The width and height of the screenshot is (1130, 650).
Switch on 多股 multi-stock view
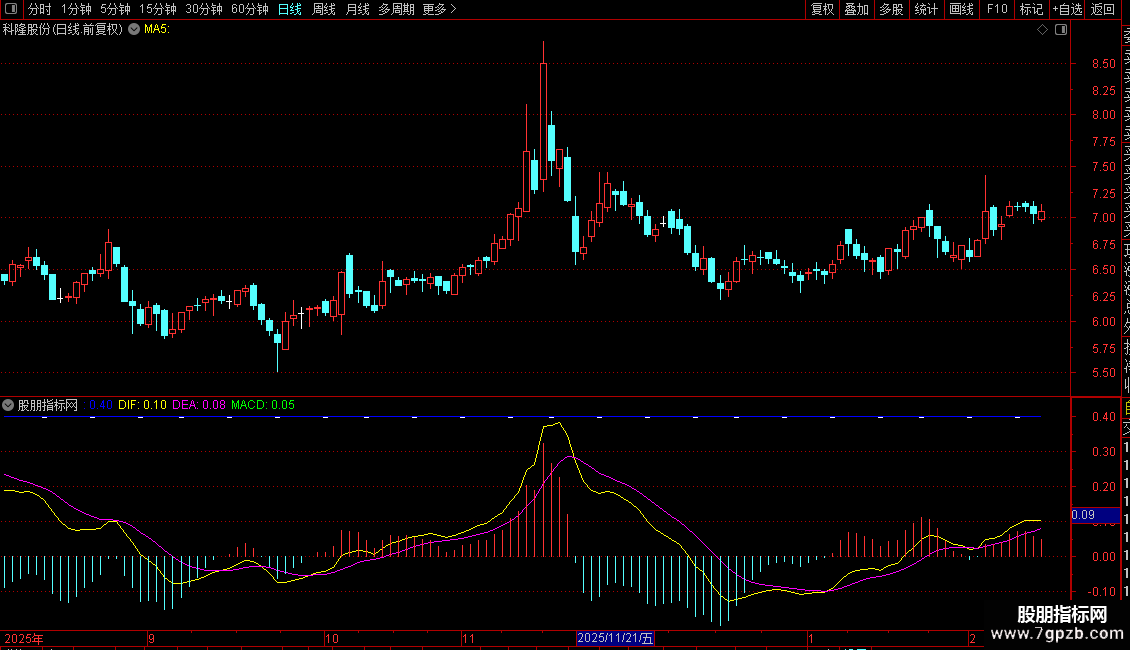click(x=891, y=9)
